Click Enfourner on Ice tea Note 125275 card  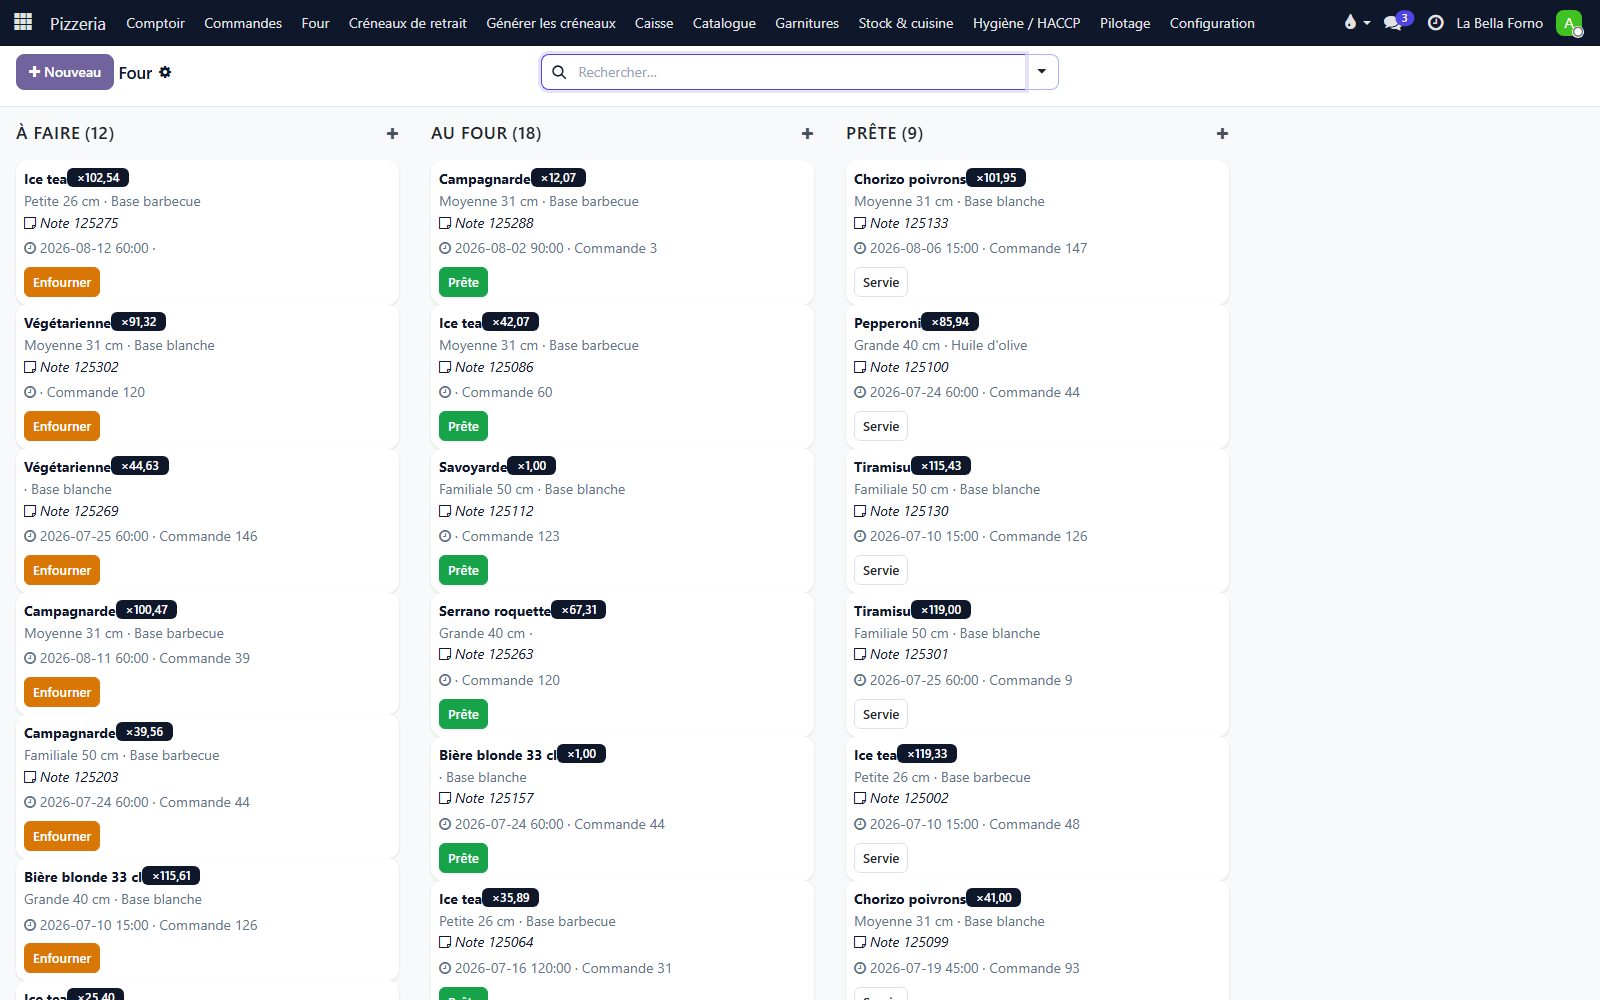[62, 282]
